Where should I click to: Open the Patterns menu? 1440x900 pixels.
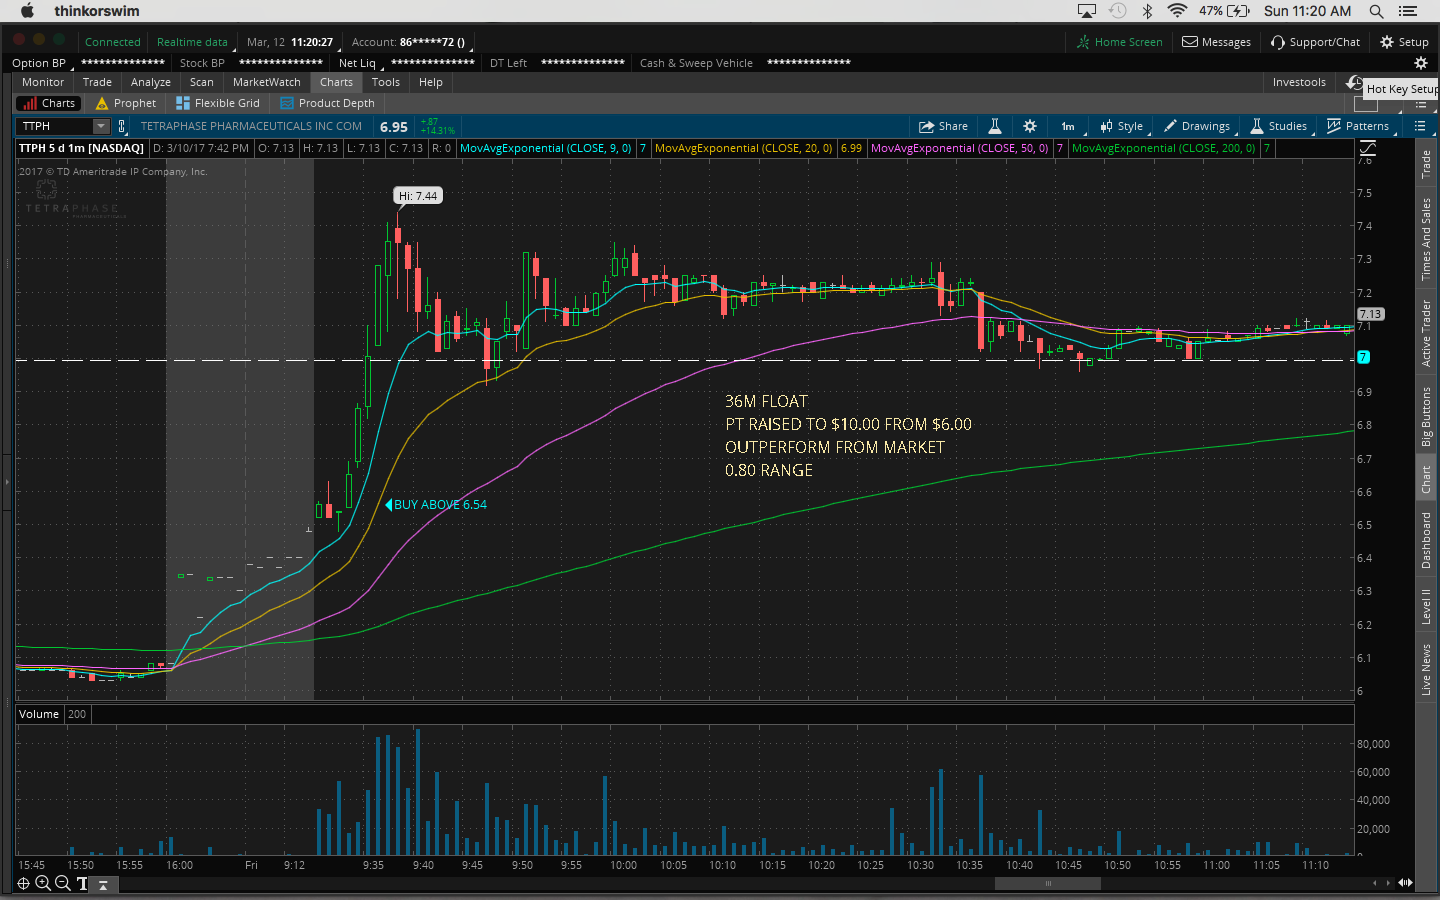click(x=1358, y=126)
